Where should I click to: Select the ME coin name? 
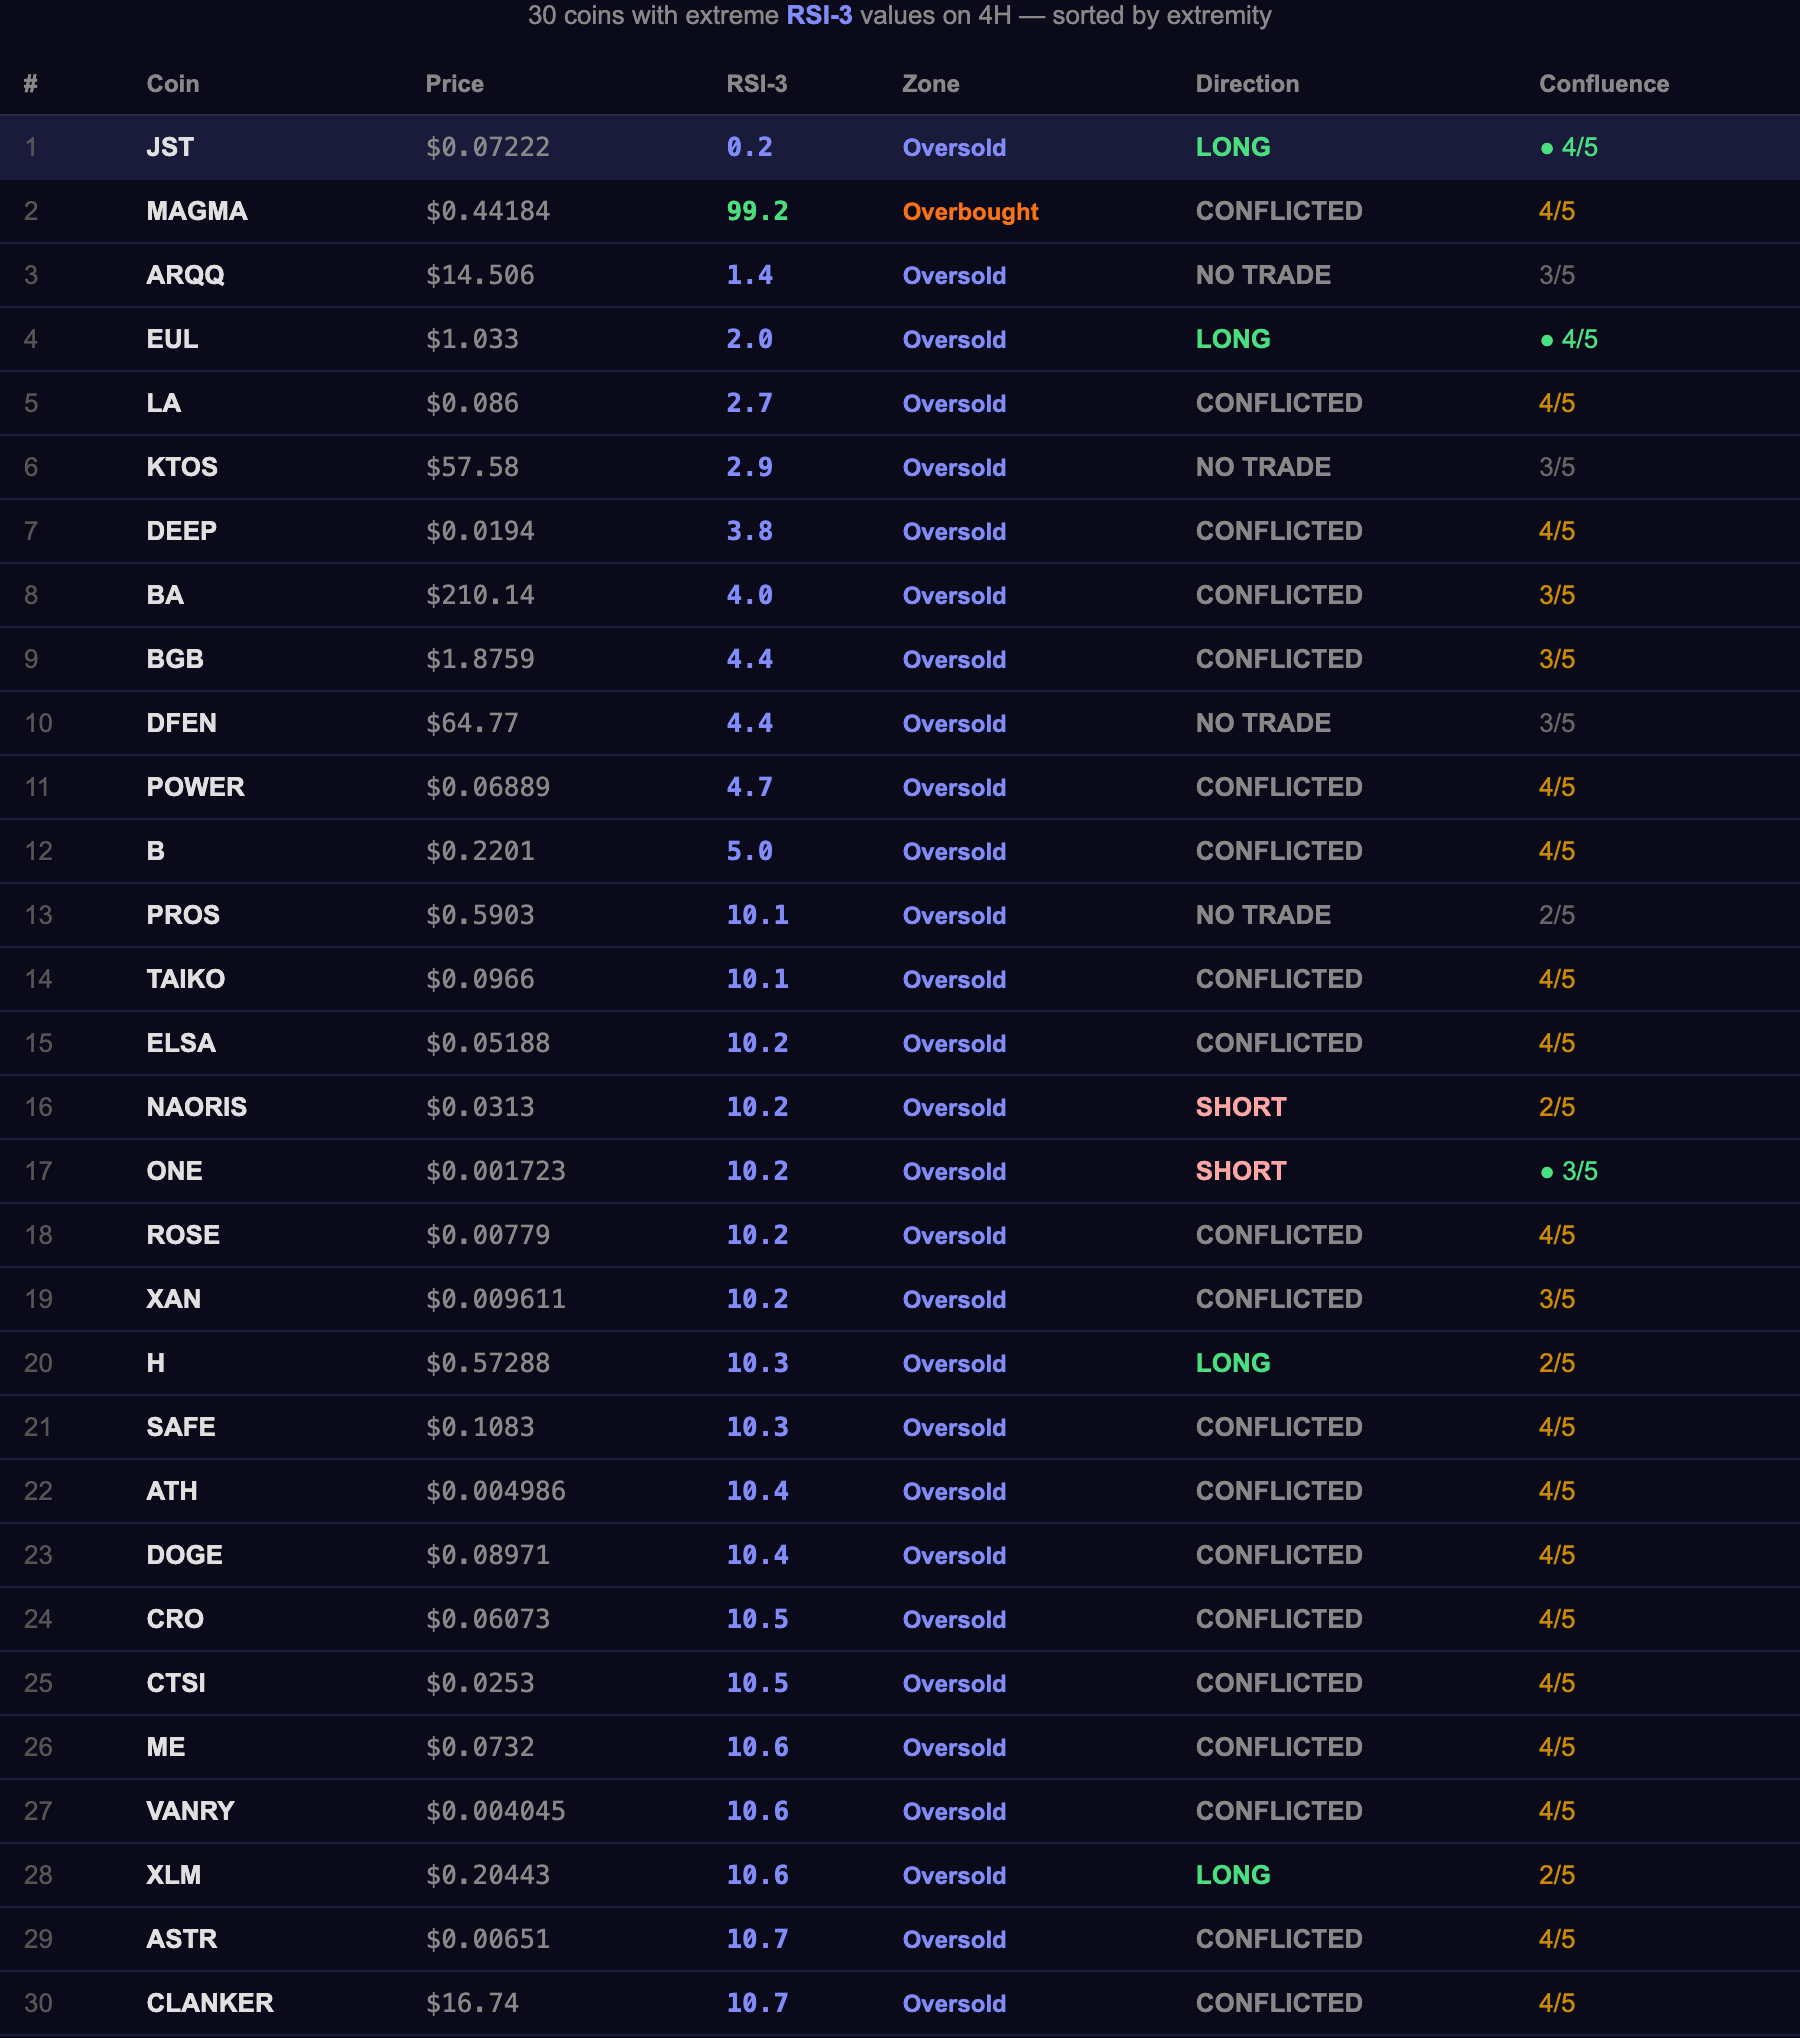tap(166, 1748)
